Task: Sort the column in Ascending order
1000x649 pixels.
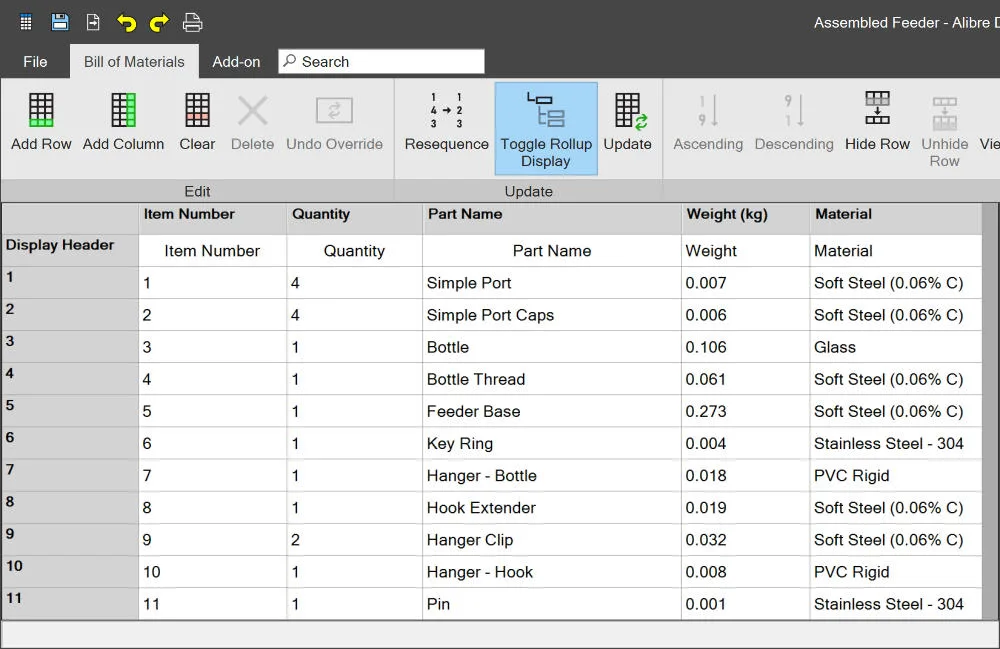Action: point(708,122)
